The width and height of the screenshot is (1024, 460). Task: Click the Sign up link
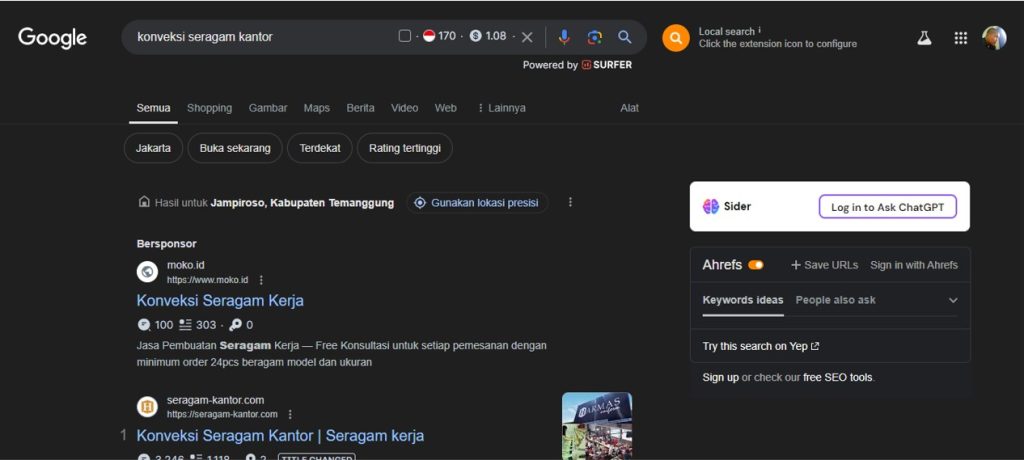[720, 377]
